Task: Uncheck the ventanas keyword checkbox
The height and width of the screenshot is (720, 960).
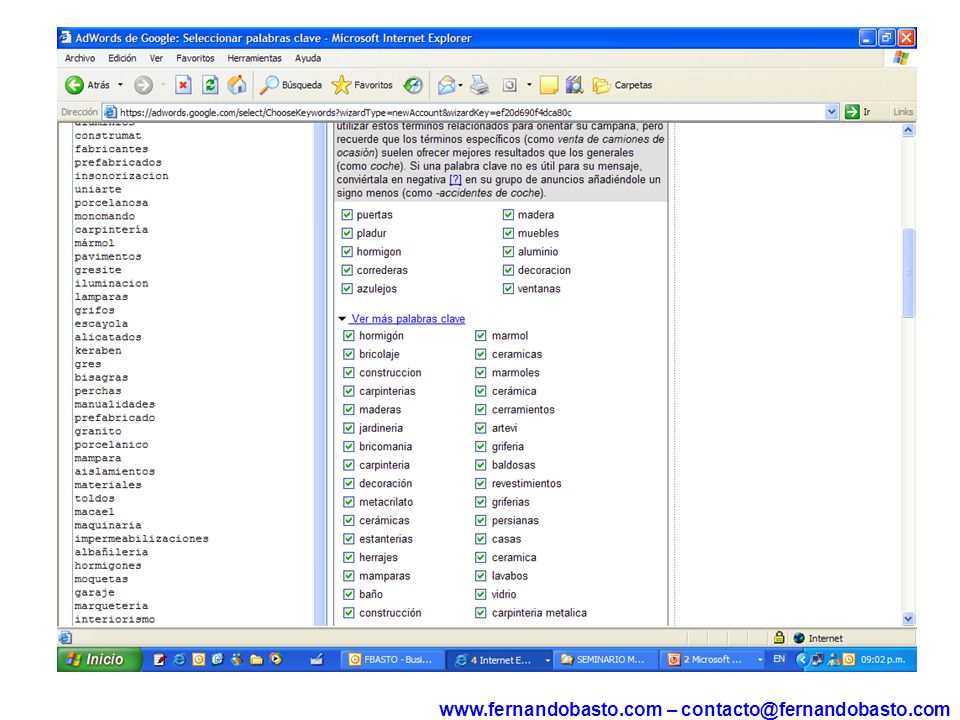Action: point(508,288)
